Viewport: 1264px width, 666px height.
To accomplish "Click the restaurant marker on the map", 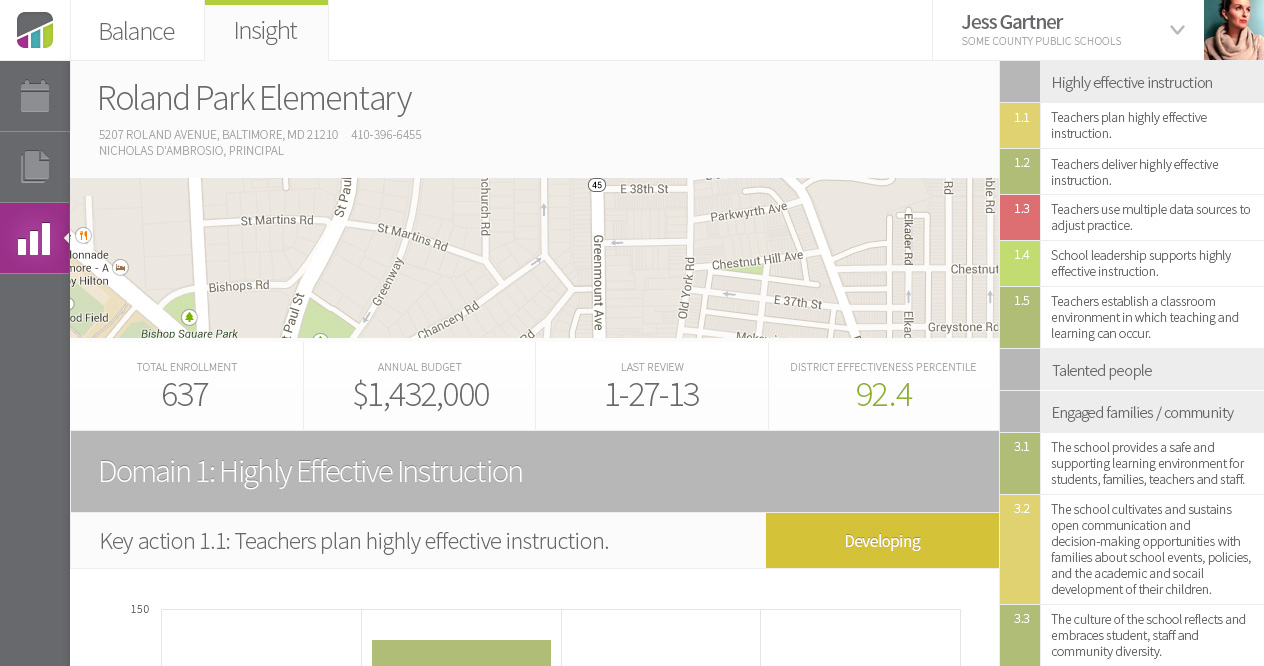I will [x=83, y=236].
